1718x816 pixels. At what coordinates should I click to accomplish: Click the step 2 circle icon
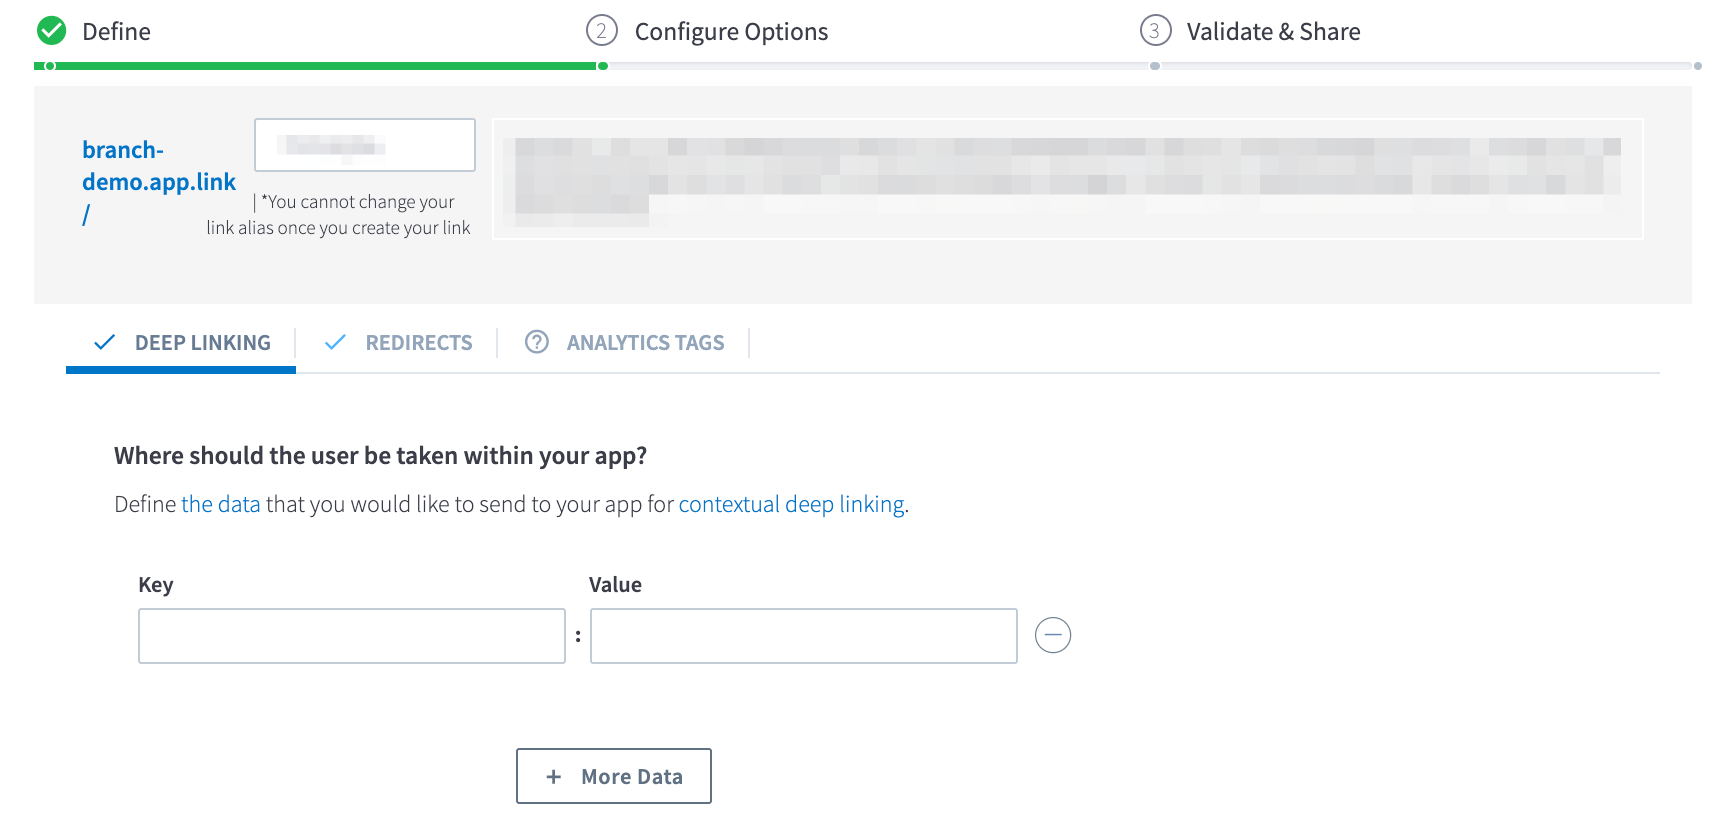click(601, 31)
